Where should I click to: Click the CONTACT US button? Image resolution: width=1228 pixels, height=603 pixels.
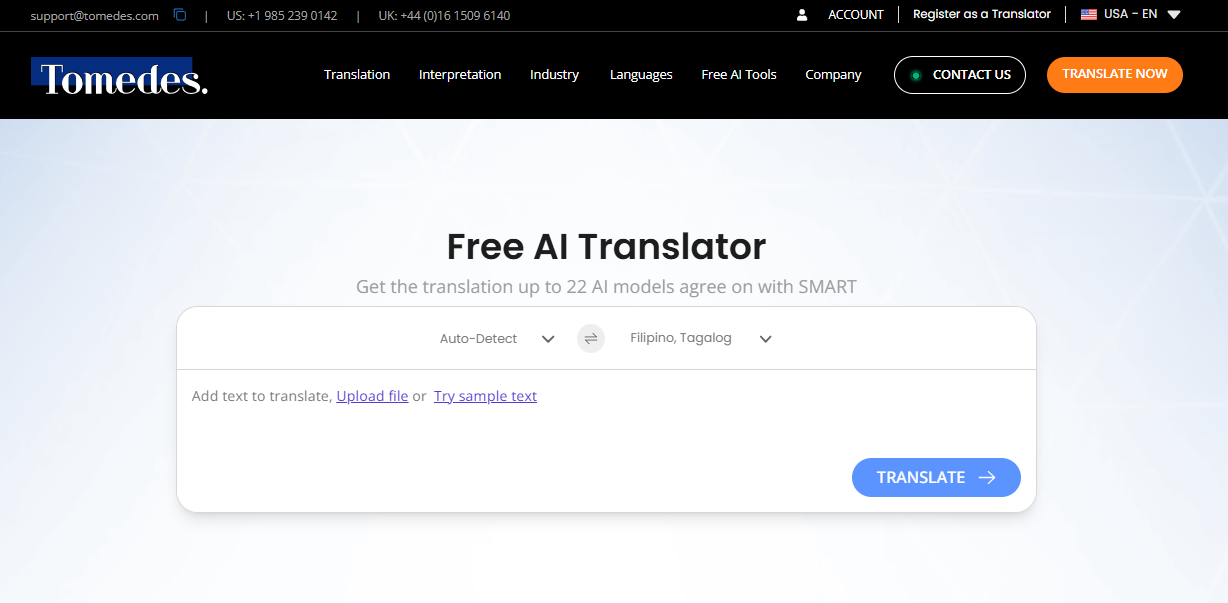tap(959, 74)
